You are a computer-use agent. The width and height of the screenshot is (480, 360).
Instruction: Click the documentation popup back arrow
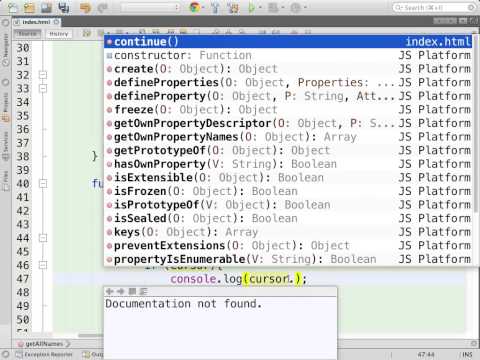[109, 292]
